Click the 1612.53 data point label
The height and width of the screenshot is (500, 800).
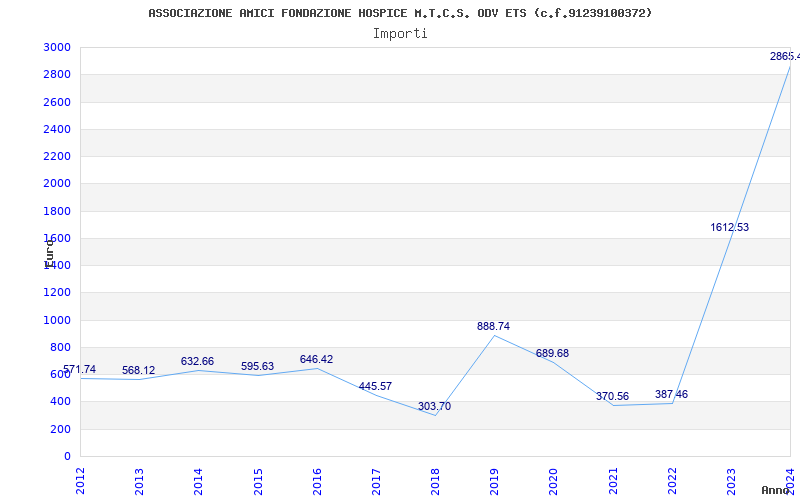pyautogui.click(x=729, y=228)
